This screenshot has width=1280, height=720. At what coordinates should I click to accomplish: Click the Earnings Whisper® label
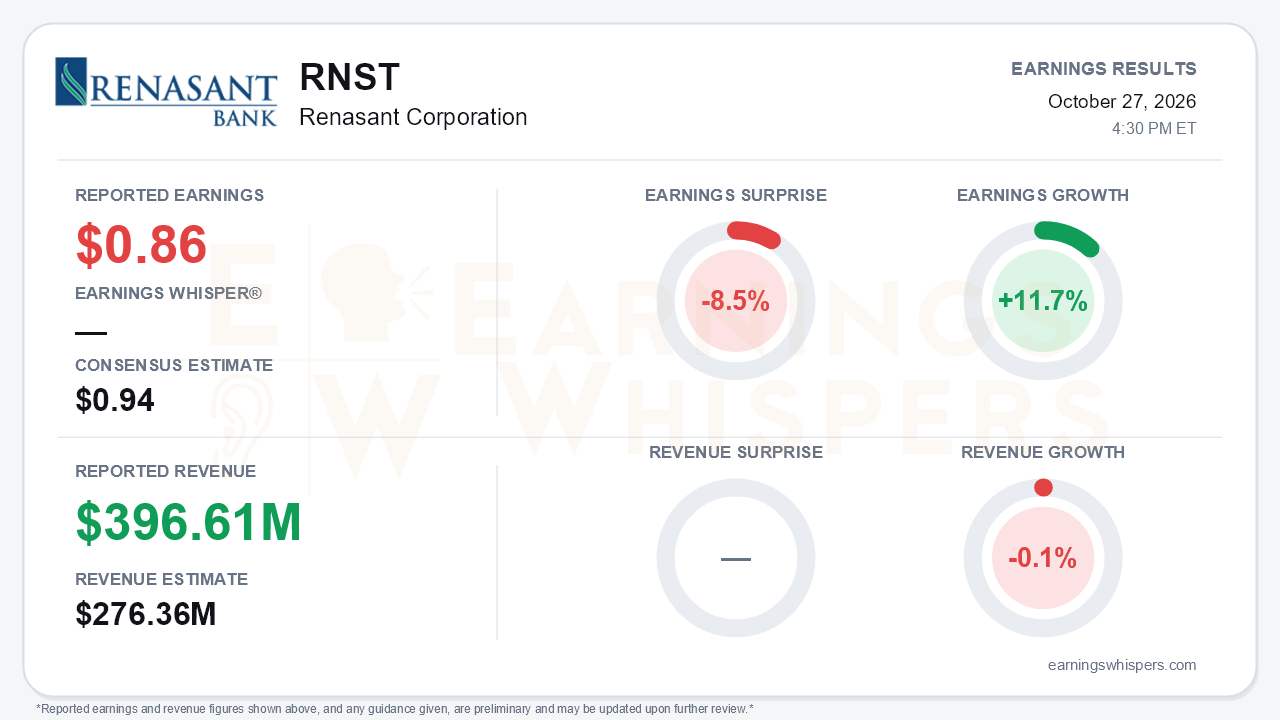[169, 294]
